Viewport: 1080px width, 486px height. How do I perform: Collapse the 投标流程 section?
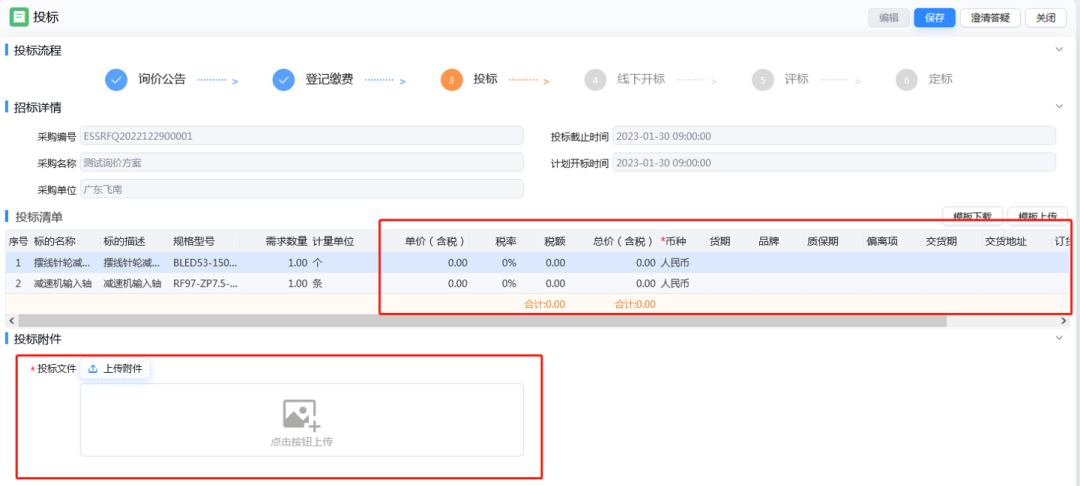pos(1060,49)
